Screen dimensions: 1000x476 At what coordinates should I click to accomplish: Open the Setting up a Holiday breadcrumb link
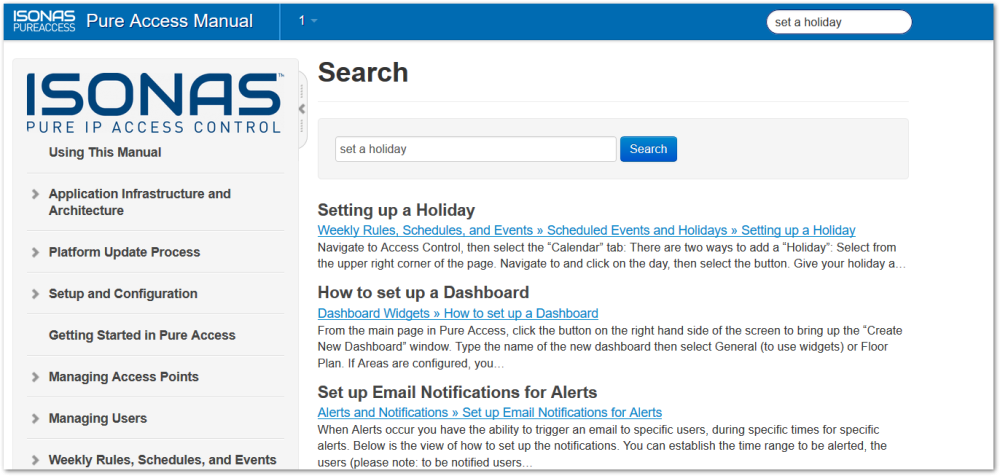586,230
